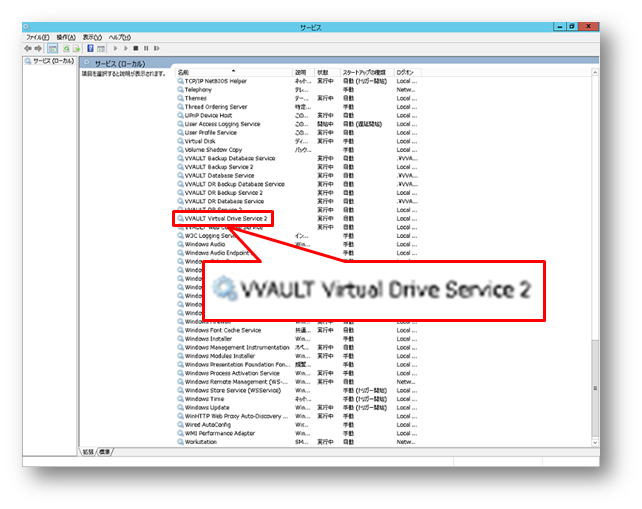Select the Windows Process Activation Service row

pyautogui.click(x=297, y=373)
